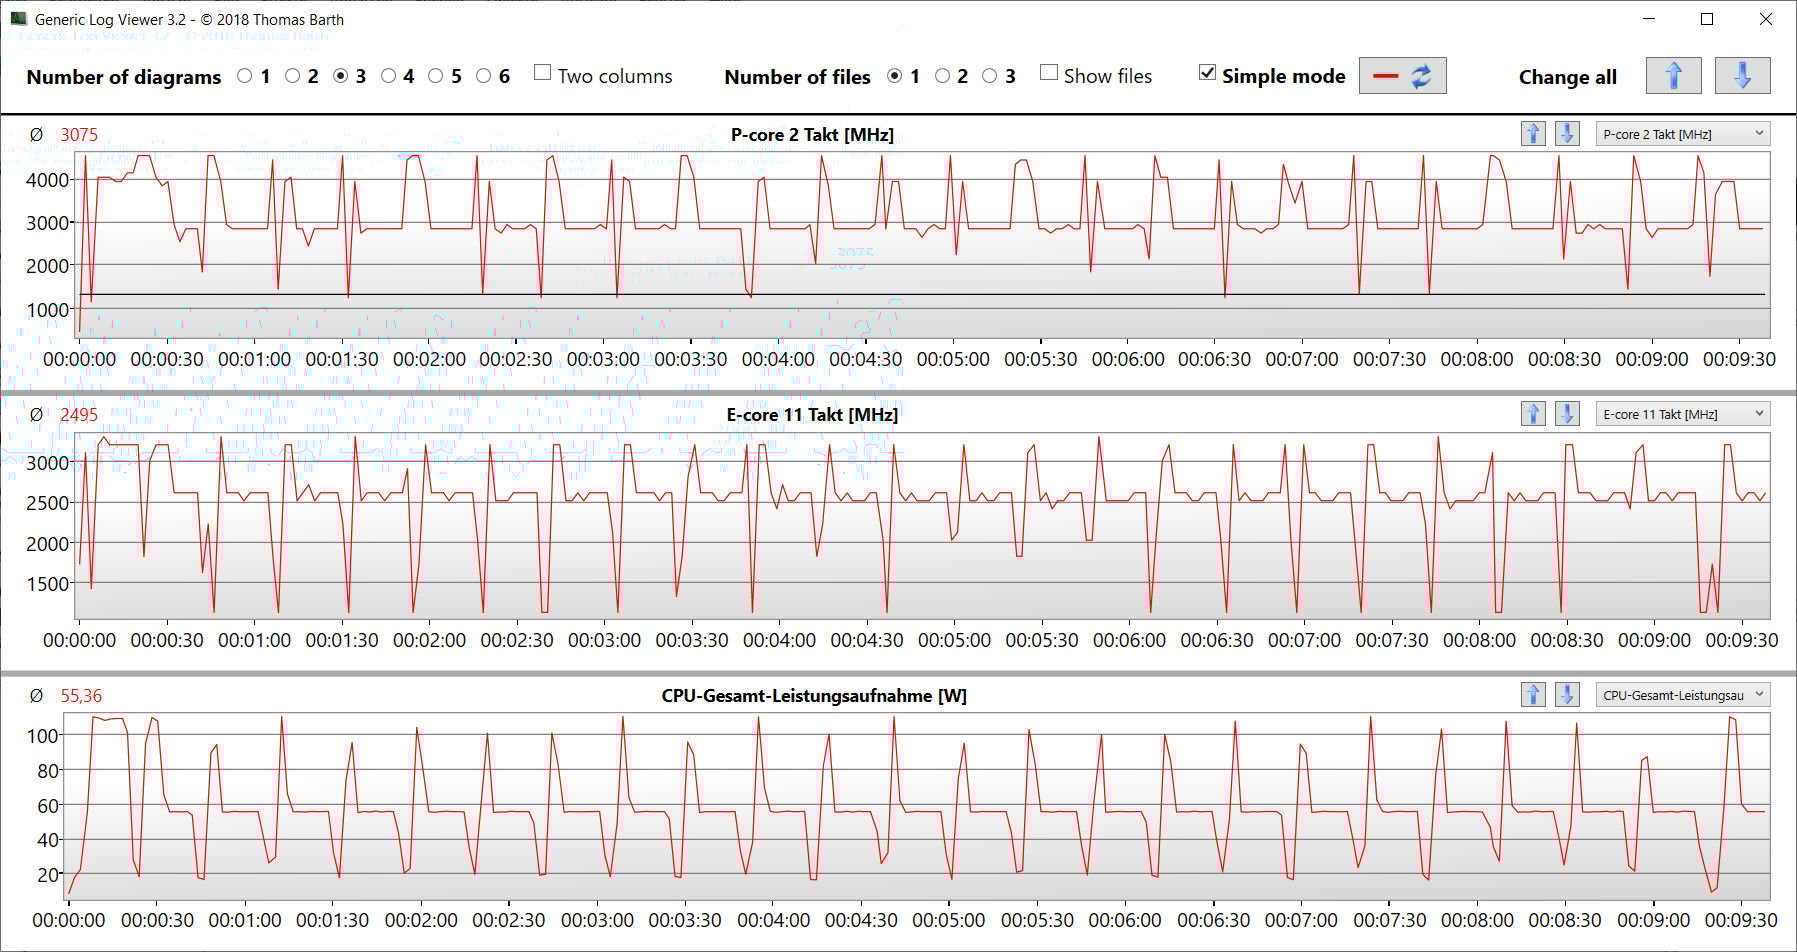1797x952 pixels.
Task: Select 2 for number of files
Action: coord(943,76)
